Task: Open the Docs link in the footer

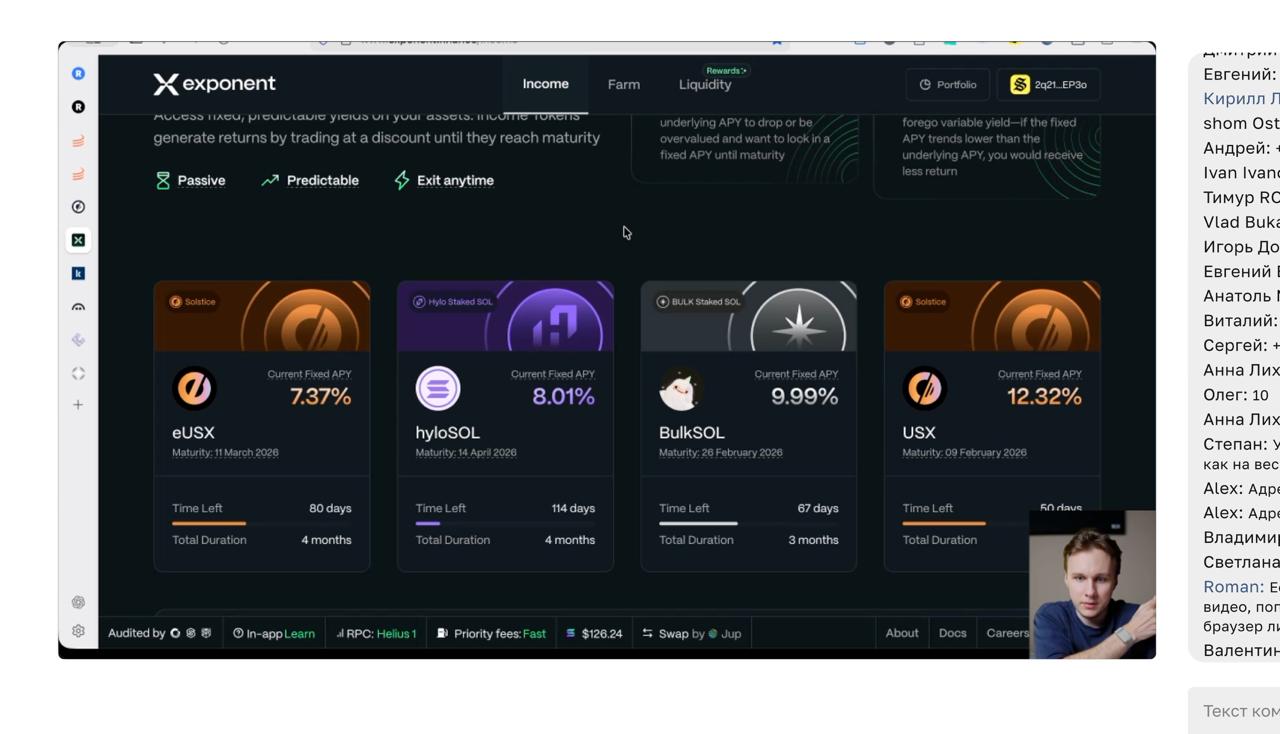Action: coord(952,633)
